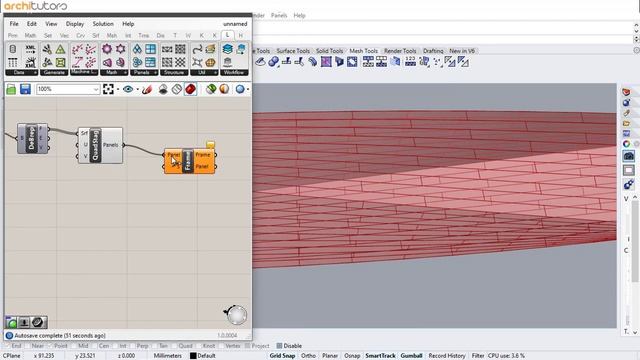The image size is (640, 360).
Task: Click the Frame output of orange component
Action: click(x=202, y=155)
